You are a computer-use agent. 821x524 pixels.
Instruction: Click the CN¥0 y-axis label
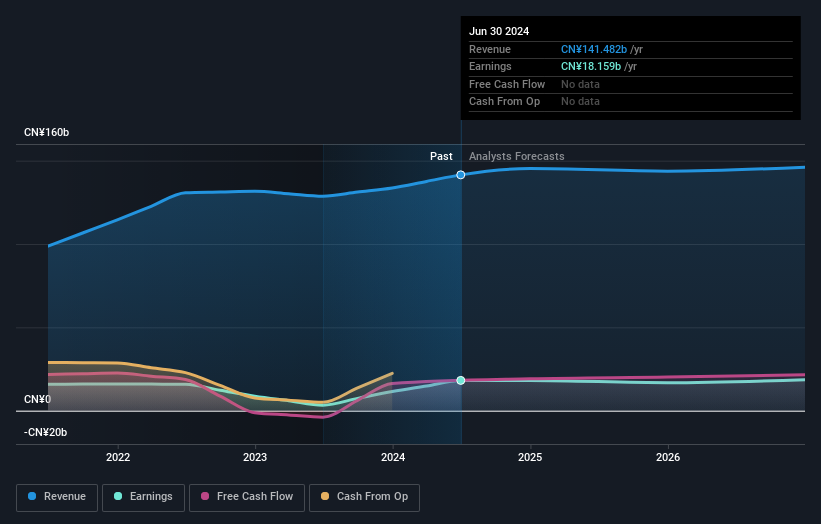[x=38, y=399]
